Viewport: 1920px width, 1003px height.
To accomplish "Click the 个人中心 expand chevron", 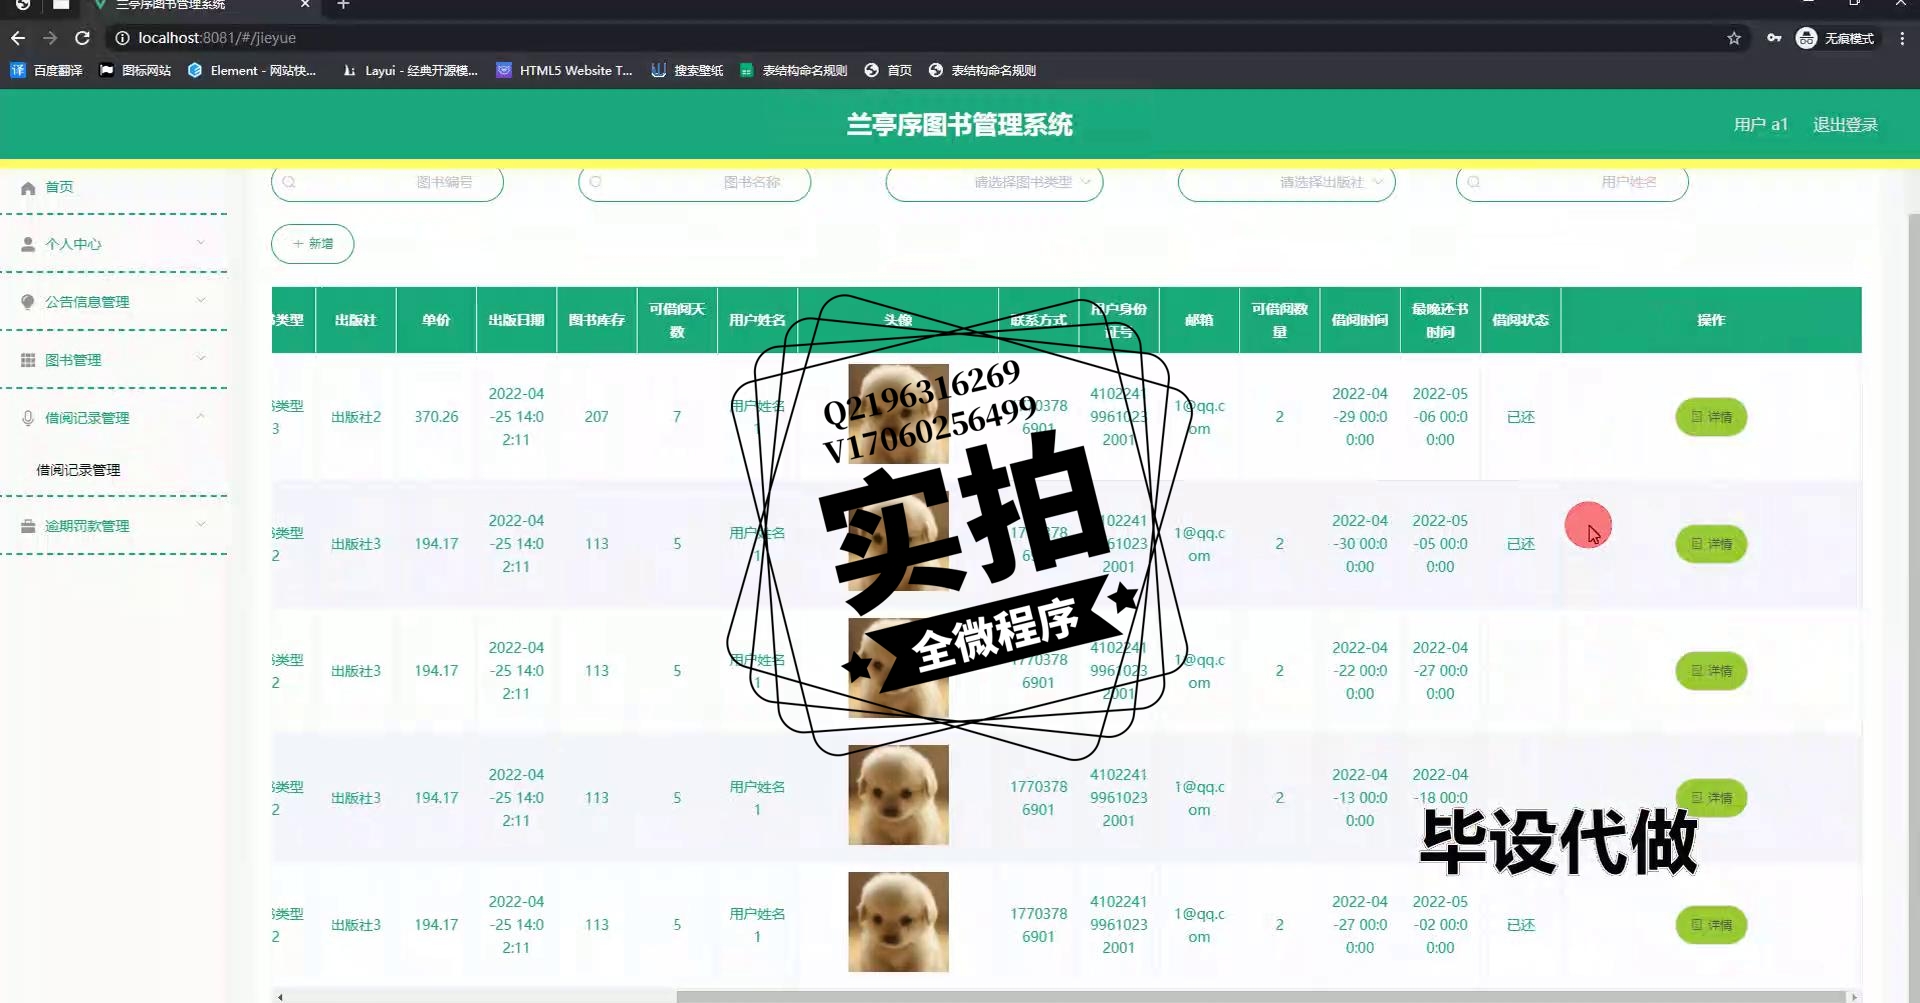I will pos(201,243).
